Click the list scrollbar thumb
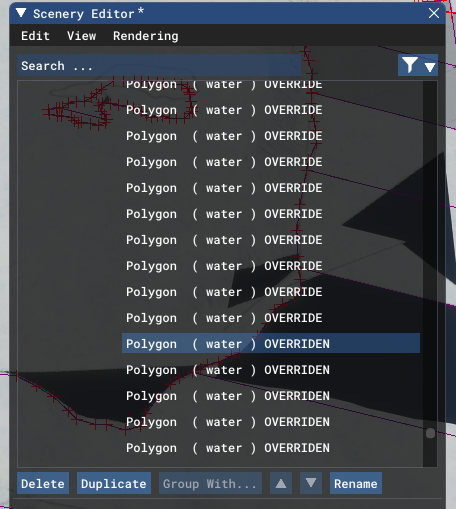This screenshot has height=509, width=456. point(430,433)
